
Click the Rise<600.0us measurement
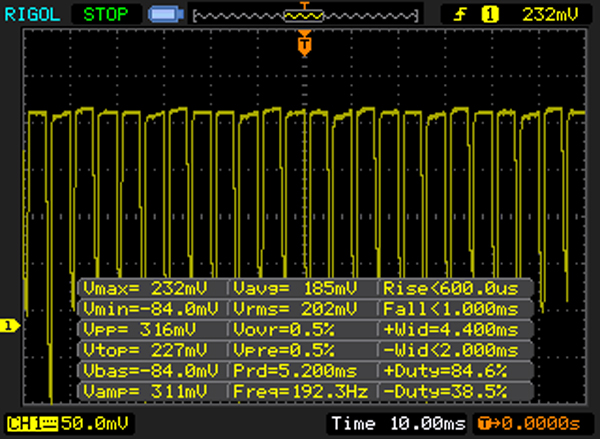point(451,288)
